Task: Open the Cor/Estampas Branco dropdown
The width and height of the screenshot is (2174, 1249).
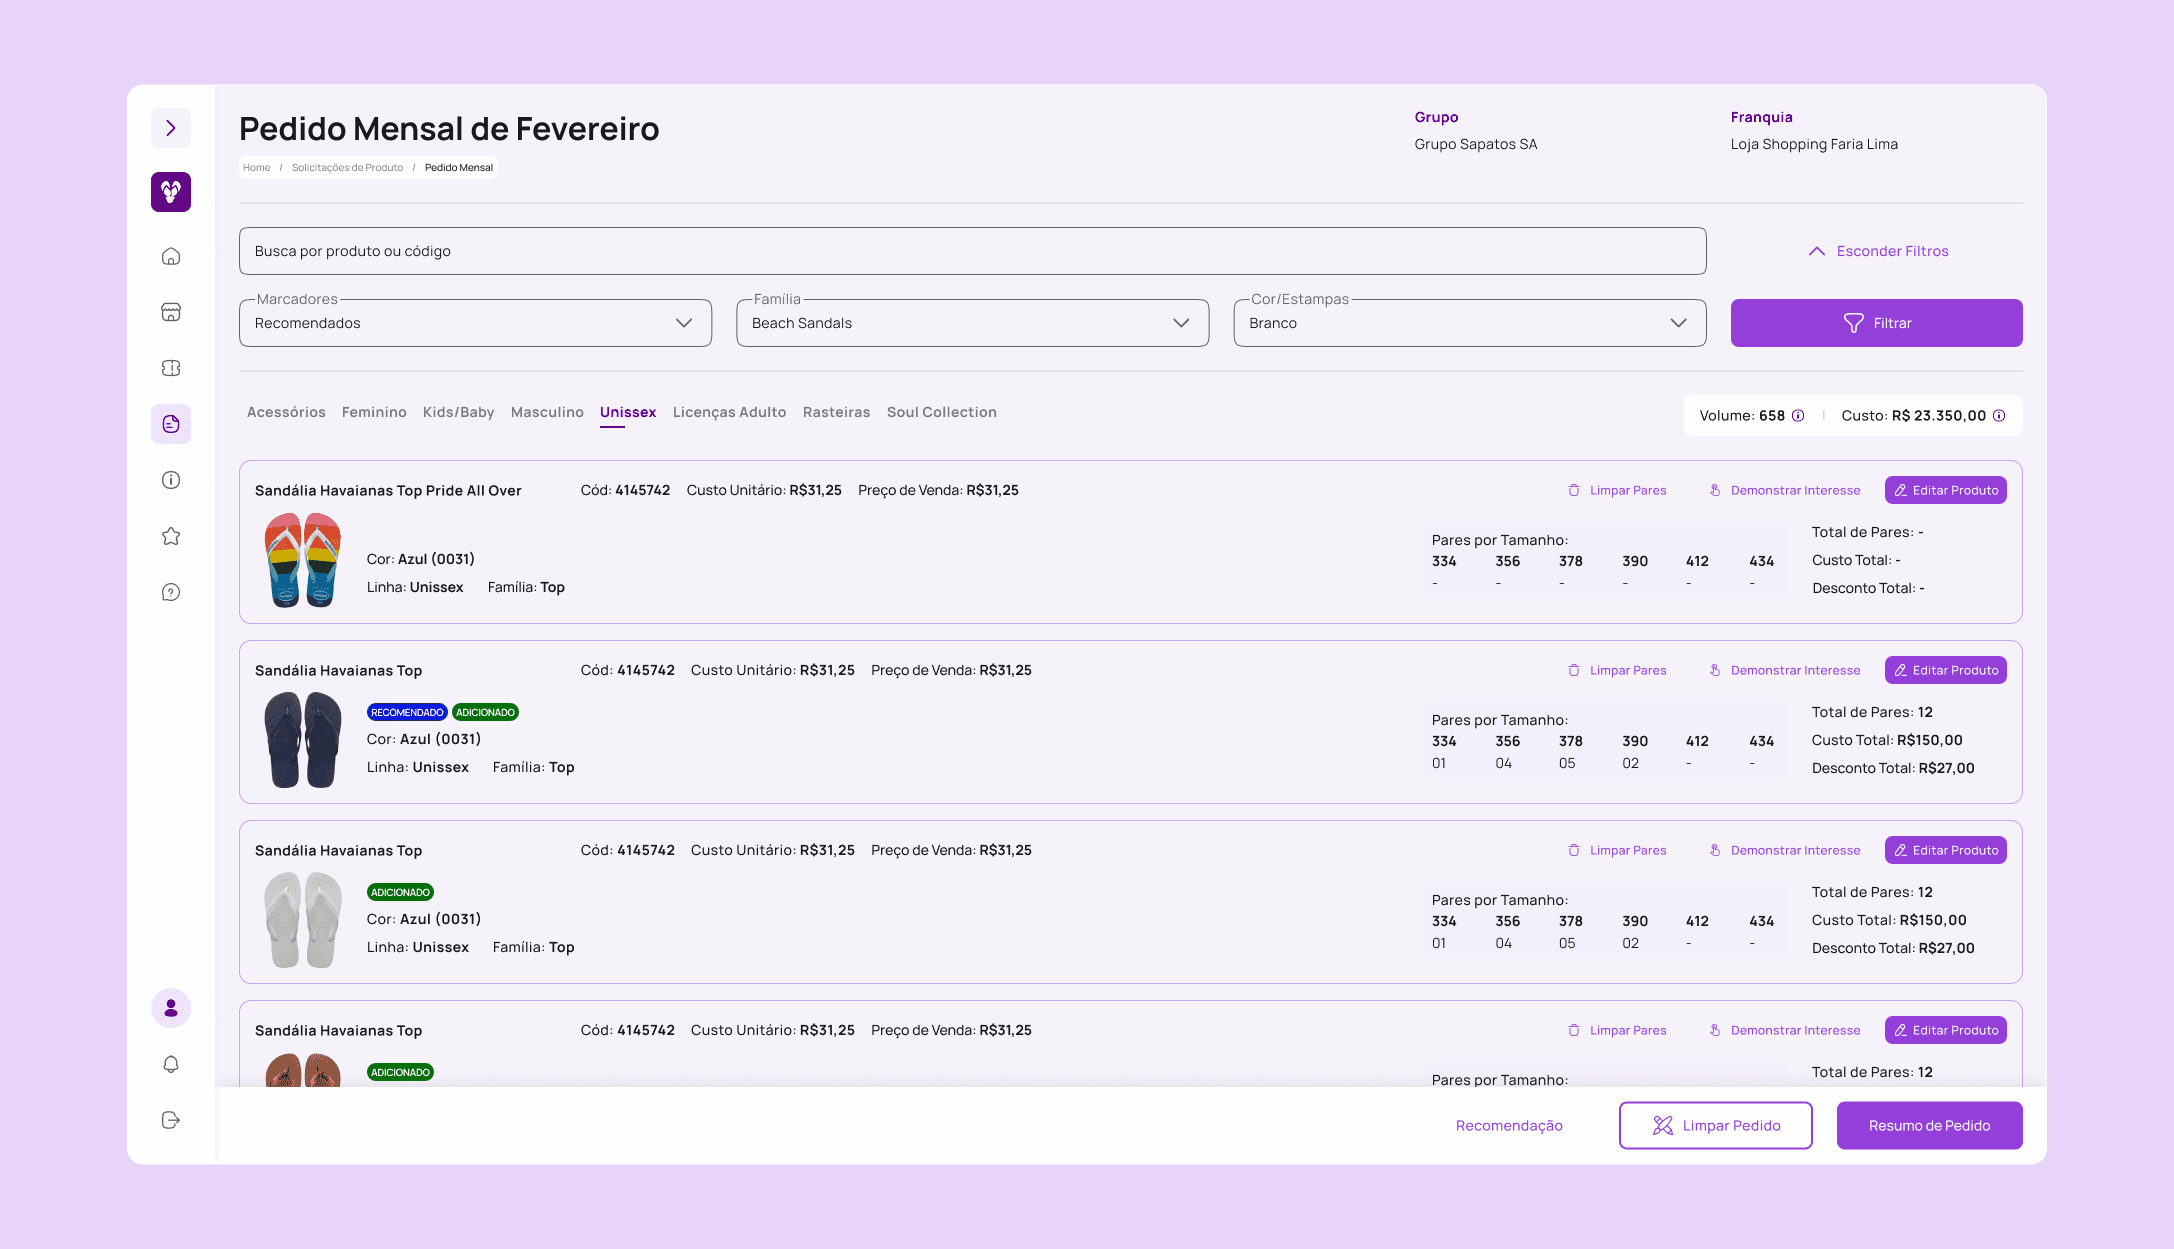Action: click(x=1469, y=323)
